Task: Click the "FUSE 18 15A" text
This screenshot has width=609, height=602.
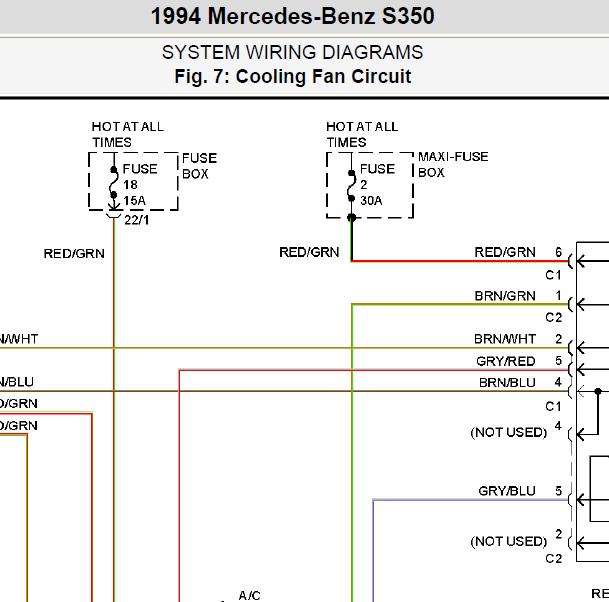Action: click(140, 184)
